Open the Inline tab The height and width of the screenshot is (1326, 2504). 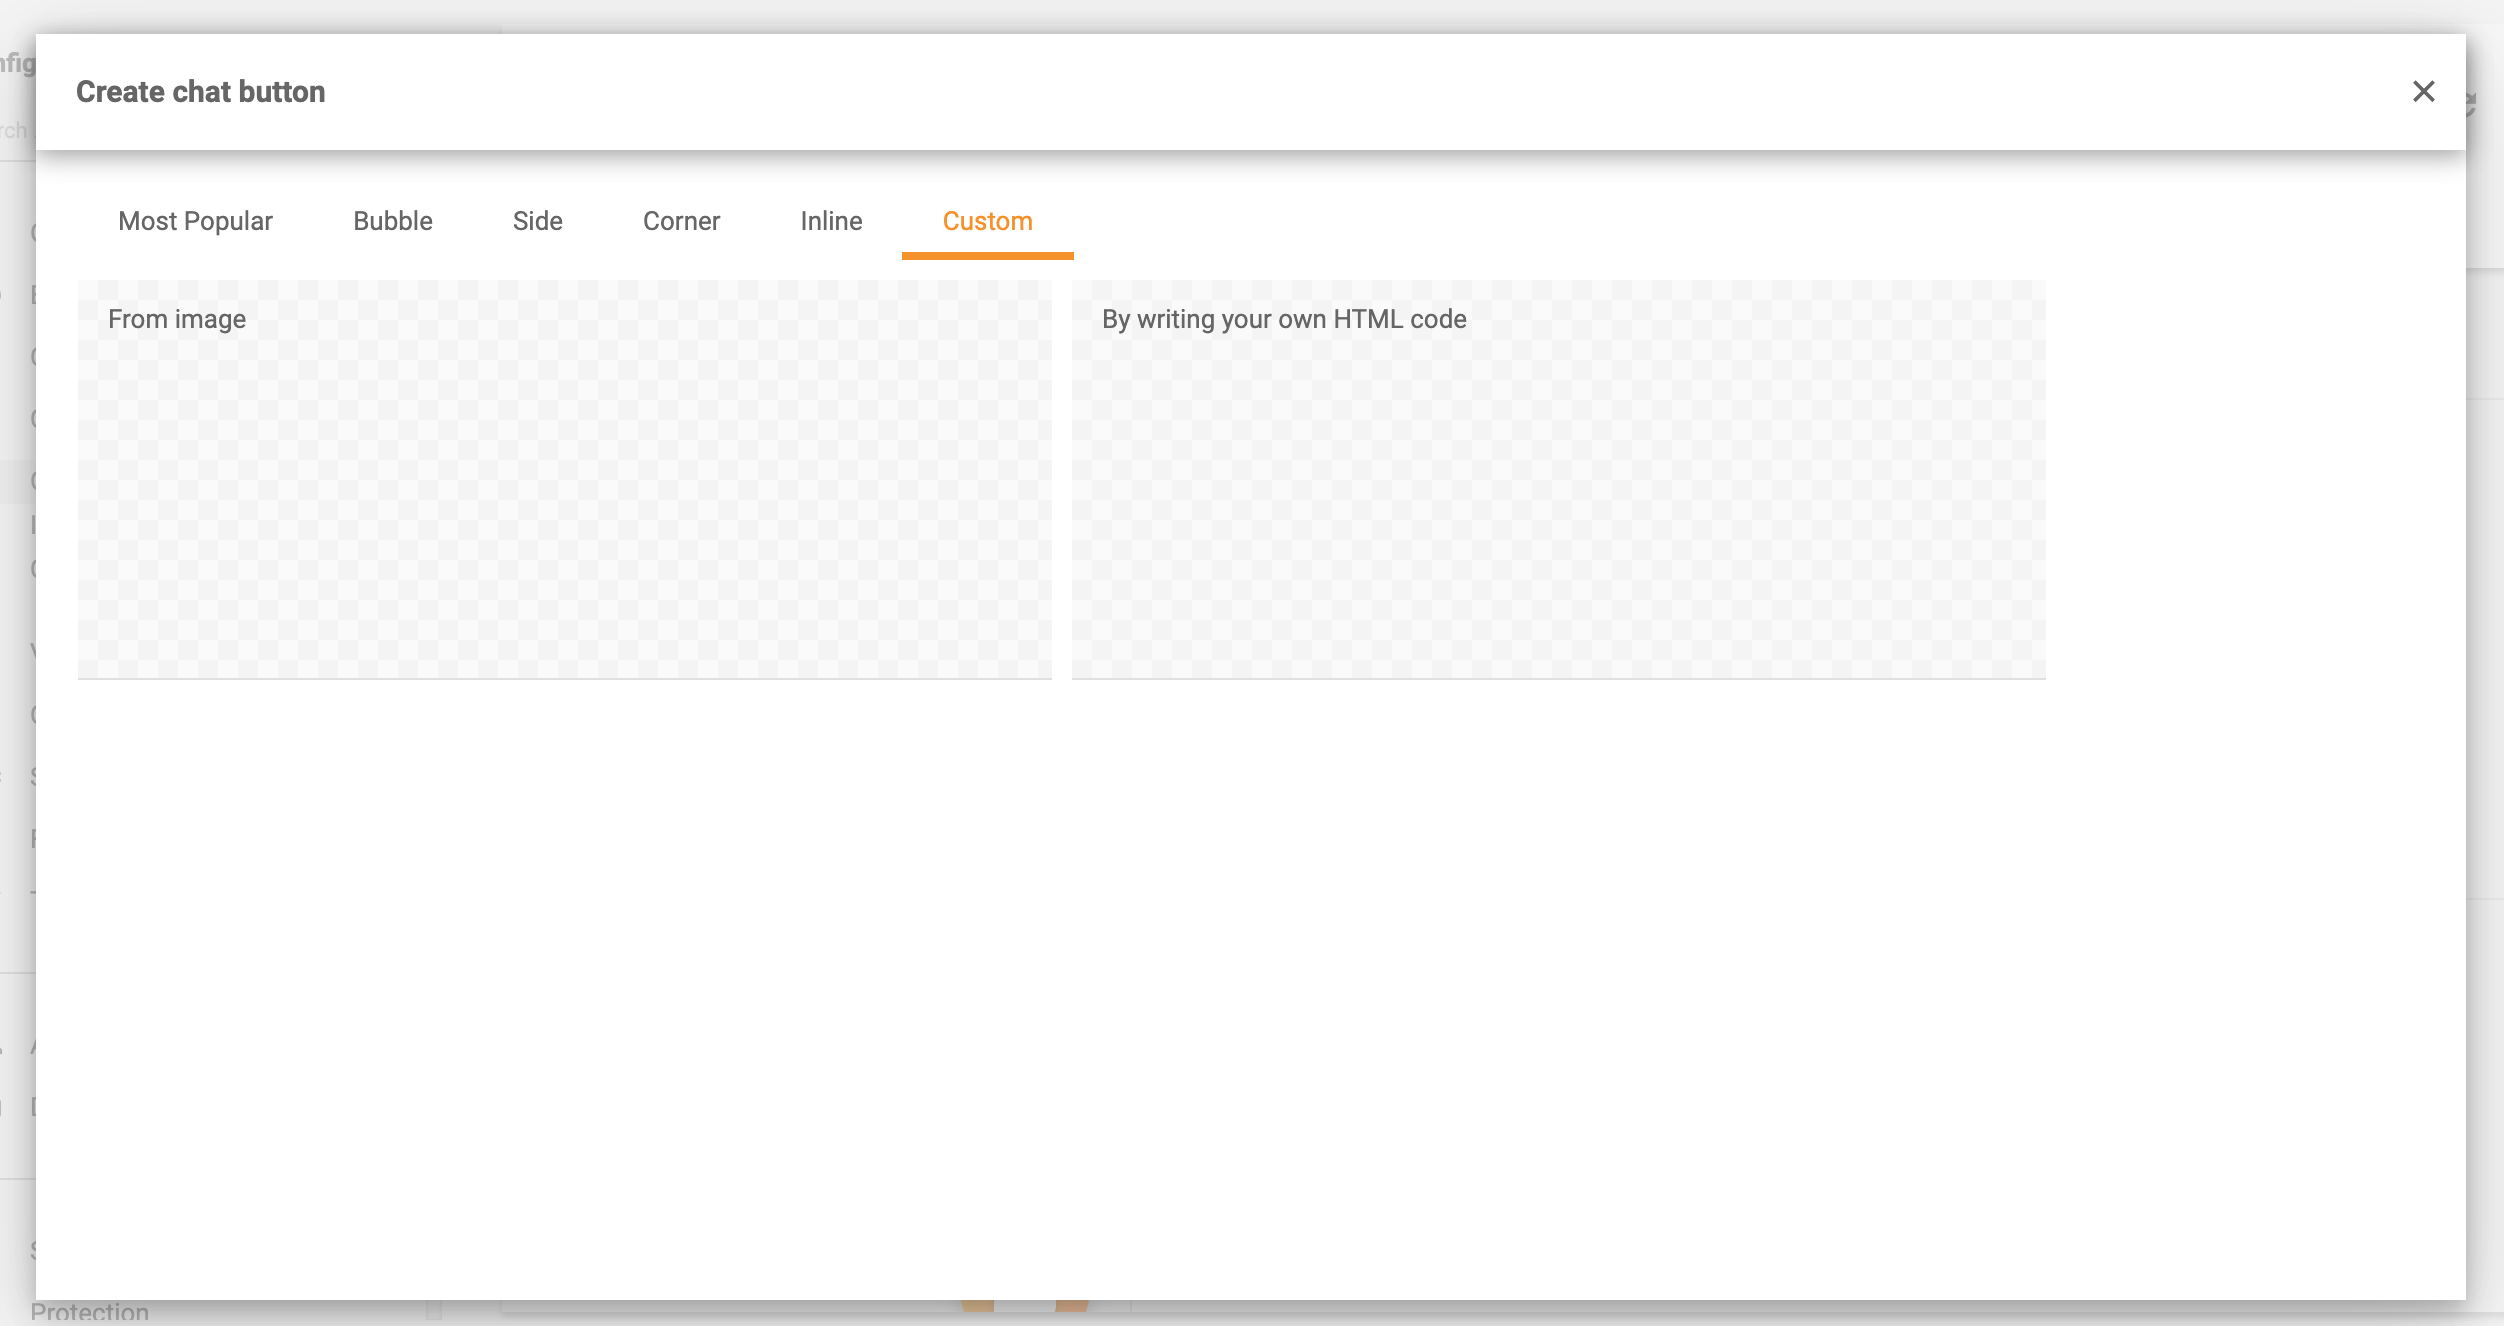tap(830, 221)
